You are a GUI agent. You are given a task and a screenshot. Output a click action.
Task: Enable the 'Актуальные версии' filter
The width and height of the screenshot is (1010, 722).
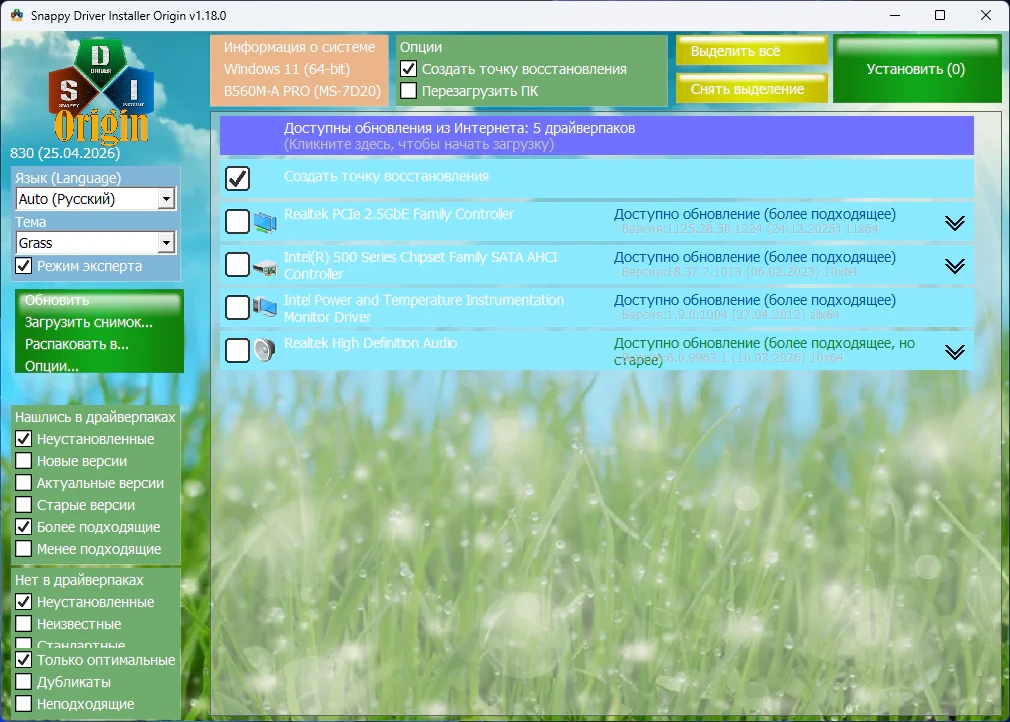tap(23, 482)
